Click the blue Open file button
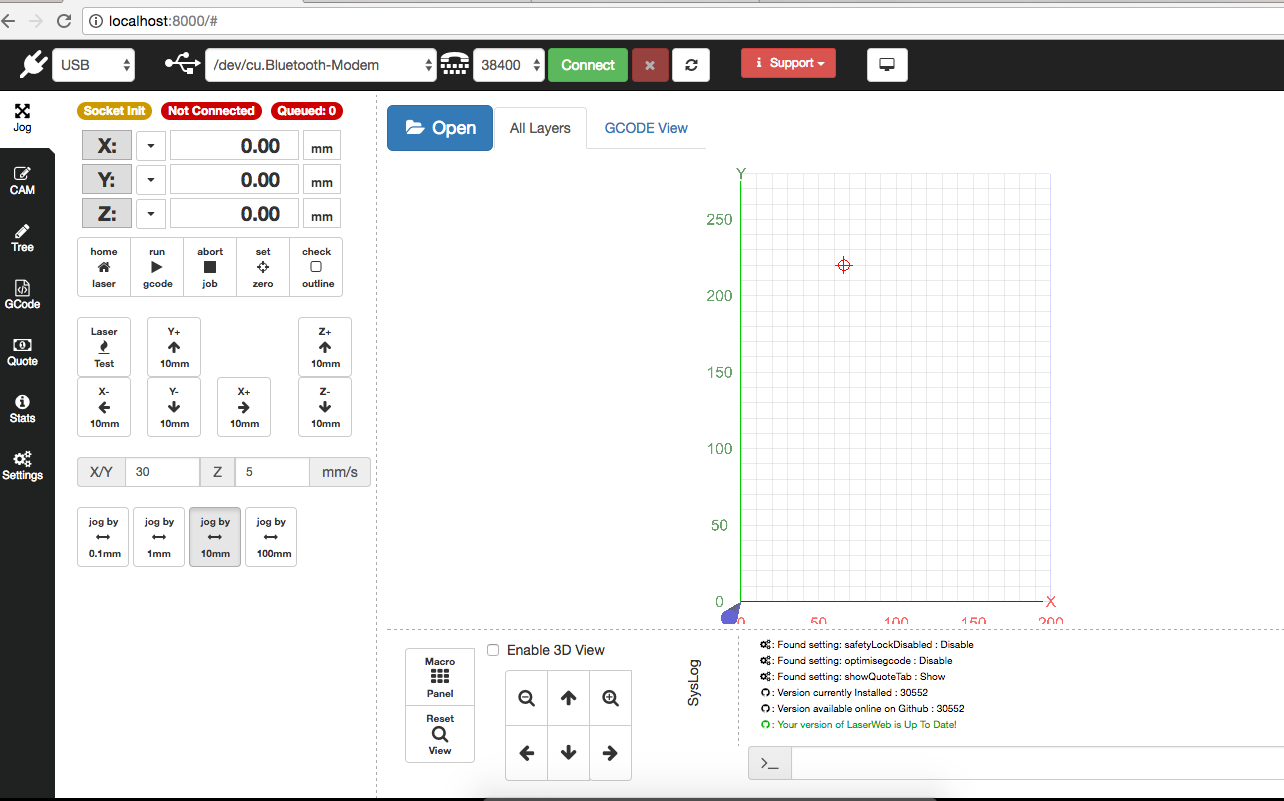Screen dimensions: 1284x801 440,128
